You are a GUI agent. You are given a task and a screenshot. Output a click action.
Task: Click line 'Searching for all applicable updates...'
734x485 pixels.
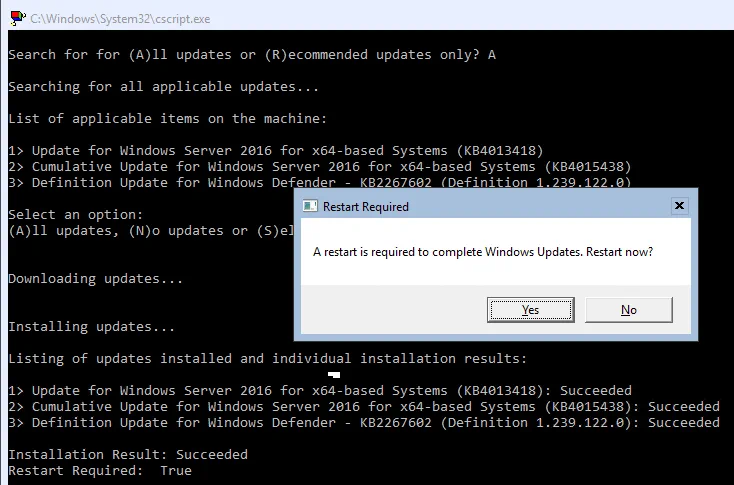(x=163, y=87)
